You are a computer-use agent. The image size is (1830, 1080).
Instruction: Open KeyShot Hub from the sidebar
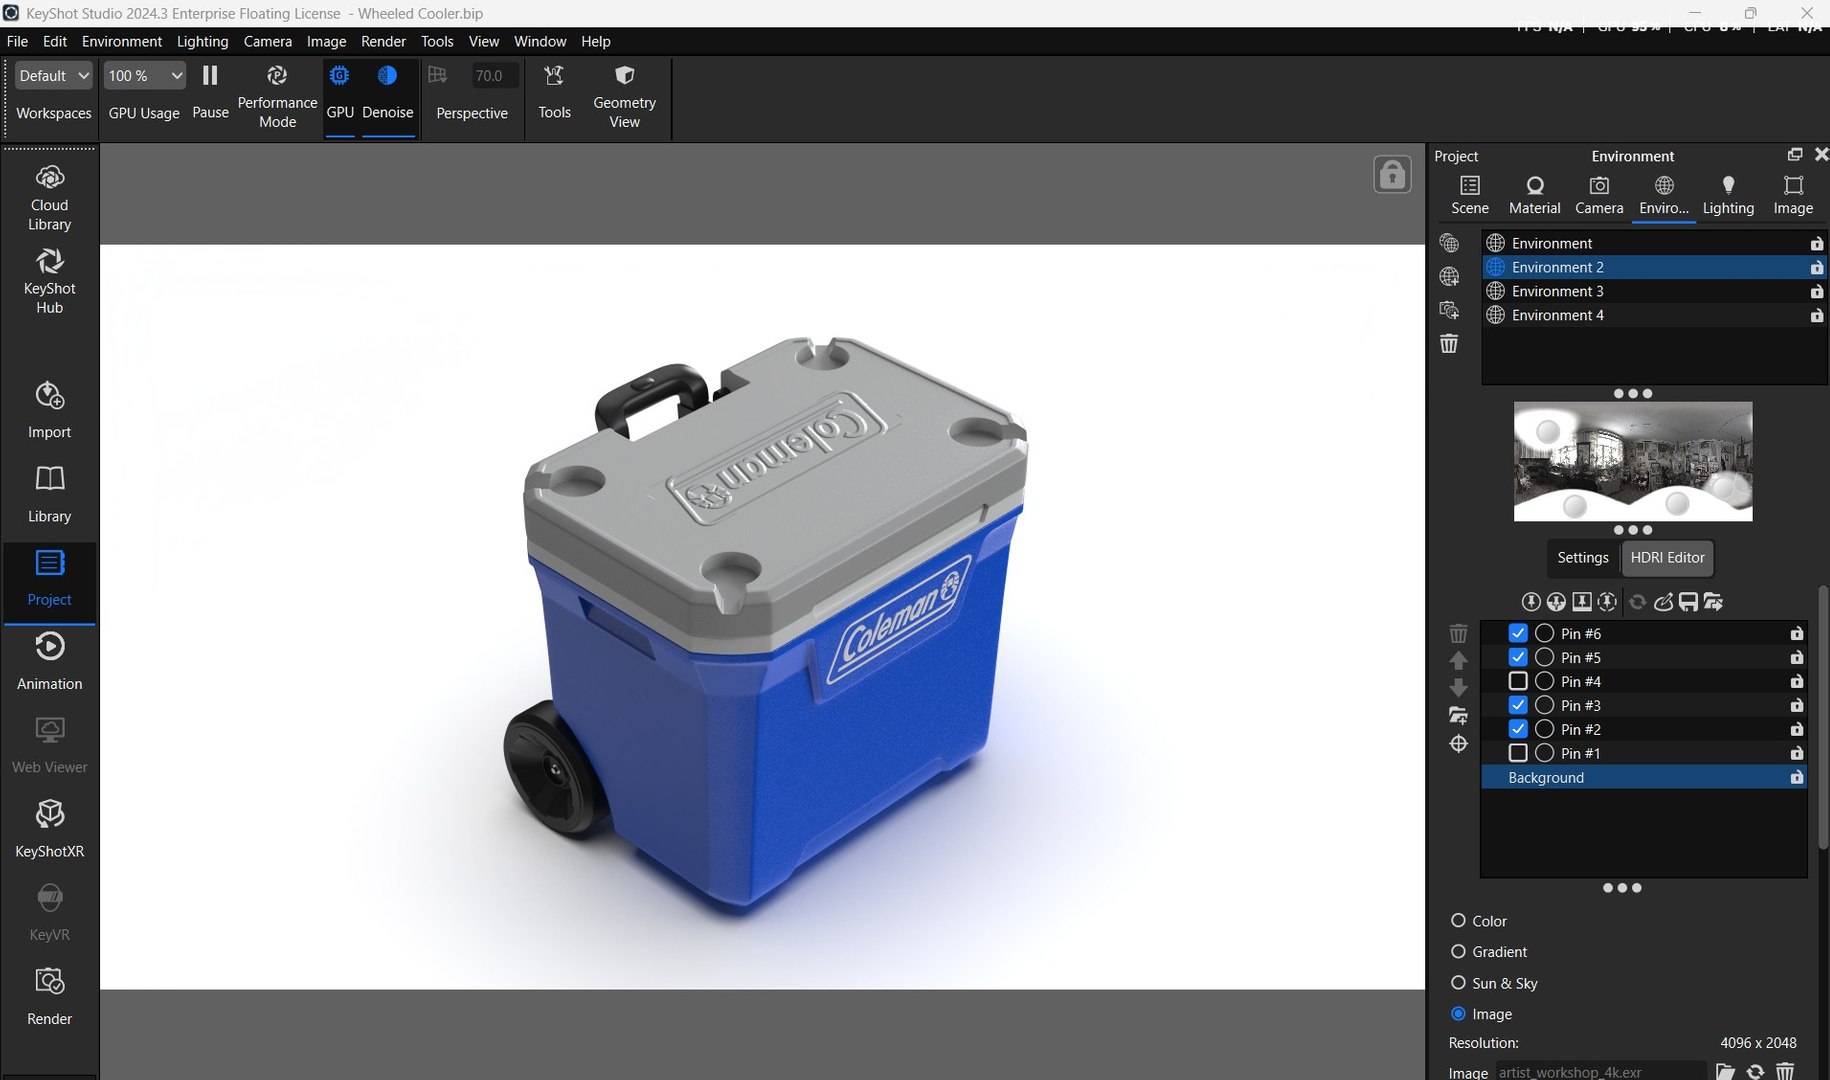[49, 281]
